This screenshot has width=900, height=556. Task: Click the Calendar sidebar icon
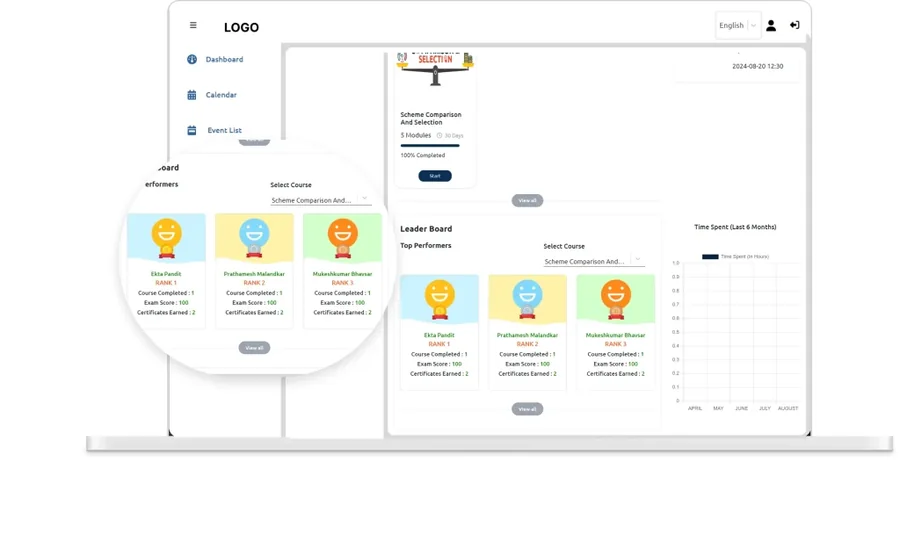click(192, 95)
